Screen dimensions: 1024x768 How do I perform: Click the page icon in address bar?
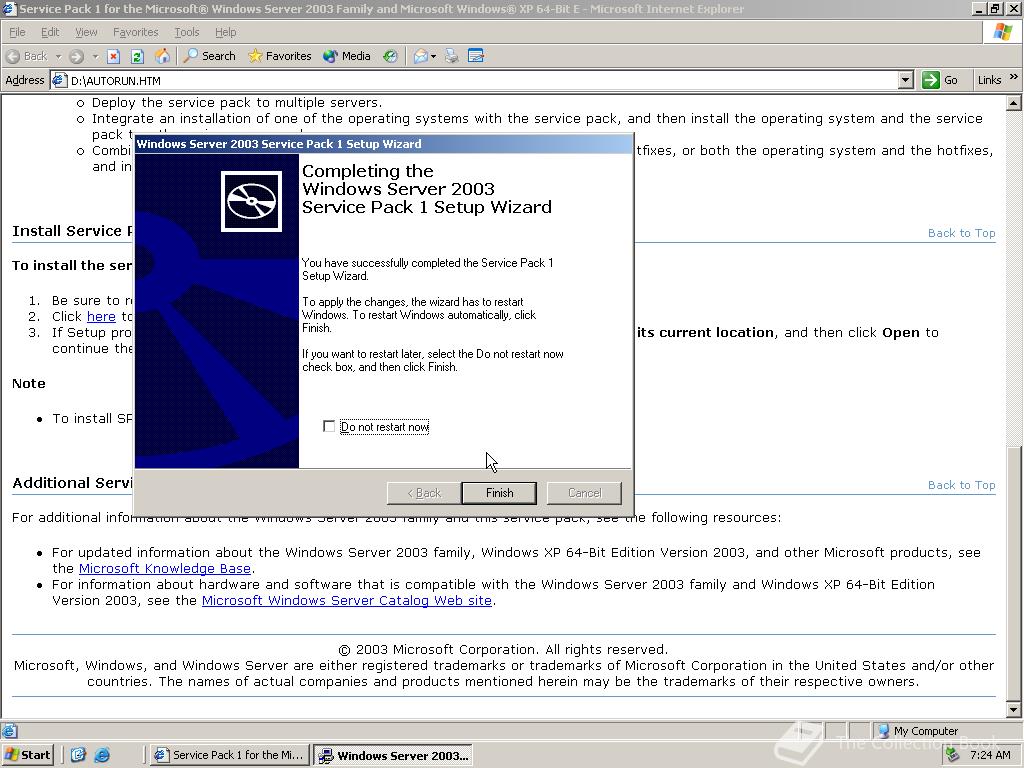[59, 80]
